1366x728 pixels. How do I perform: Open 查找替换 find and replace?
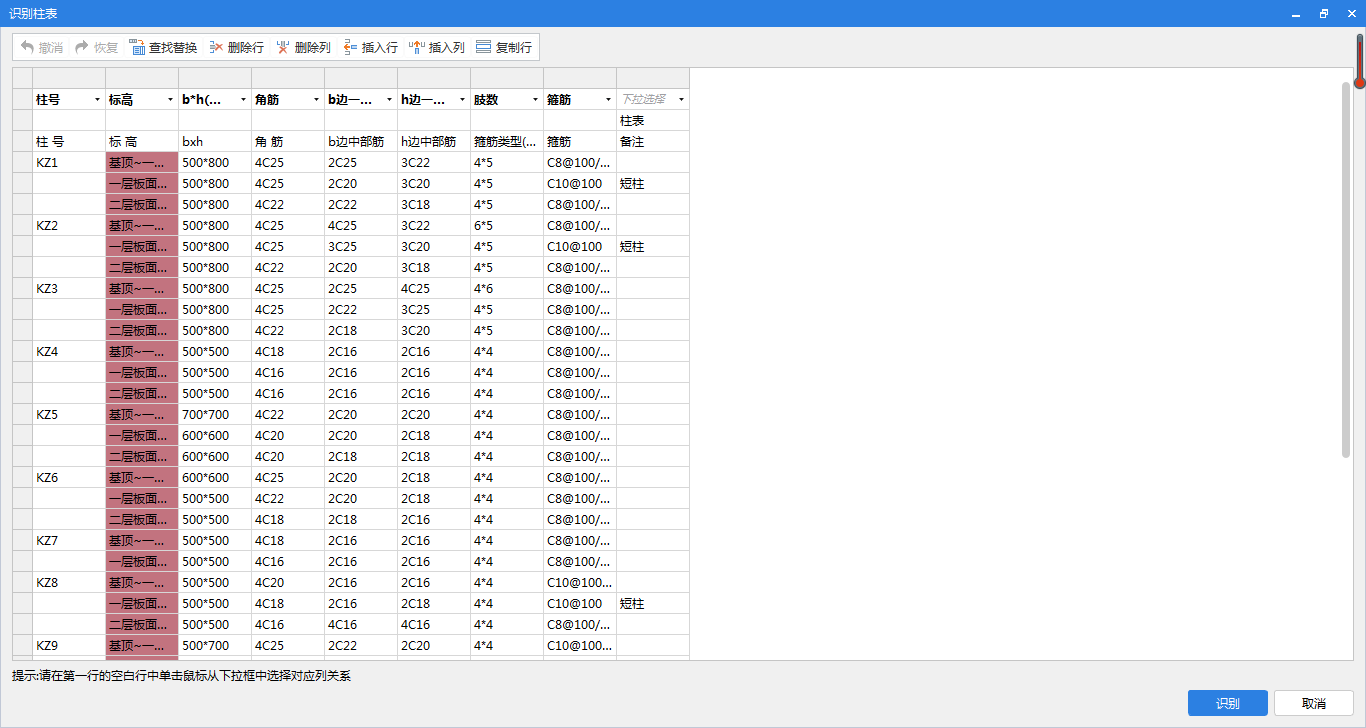tap(163, 47)
